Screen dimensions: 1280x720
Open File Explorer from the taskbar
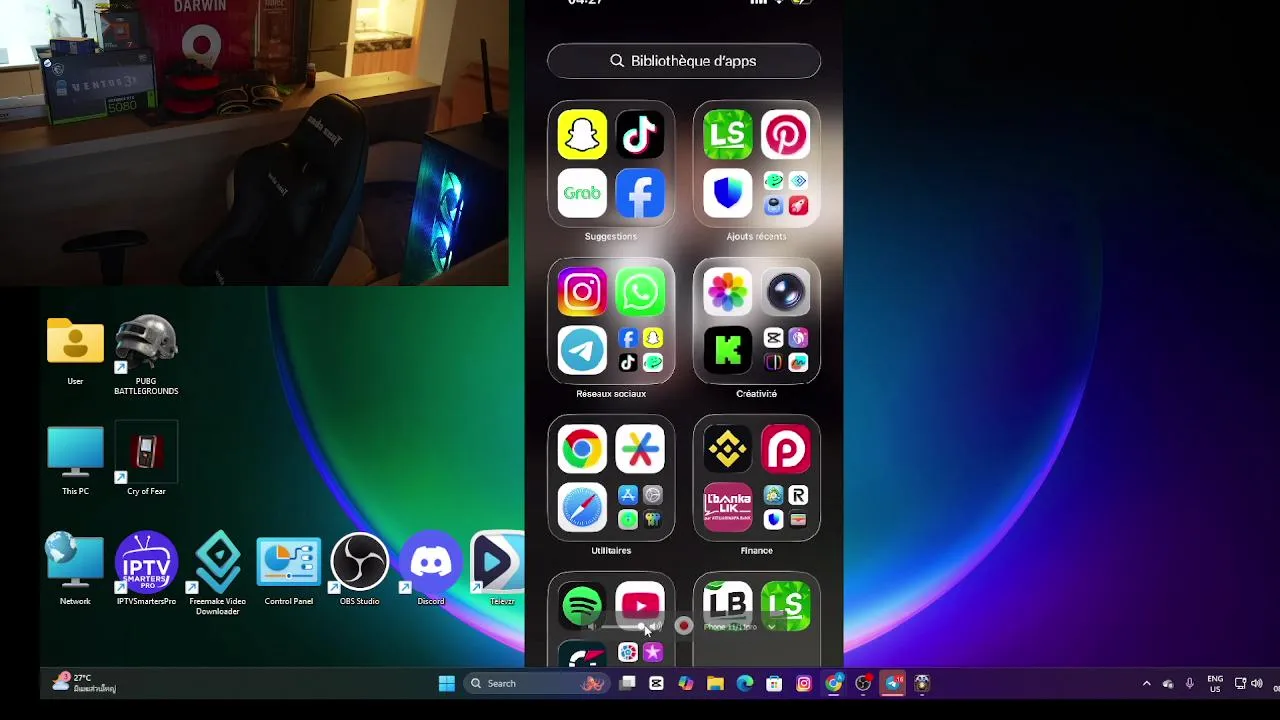point(715,683)
